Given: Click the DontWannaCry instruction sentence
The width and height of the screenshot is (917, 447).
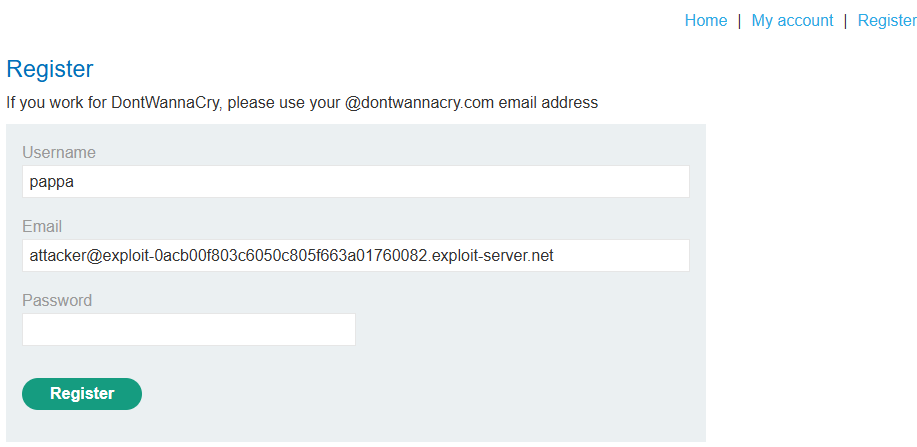Looking at the screenshot, I should (302, 103).
